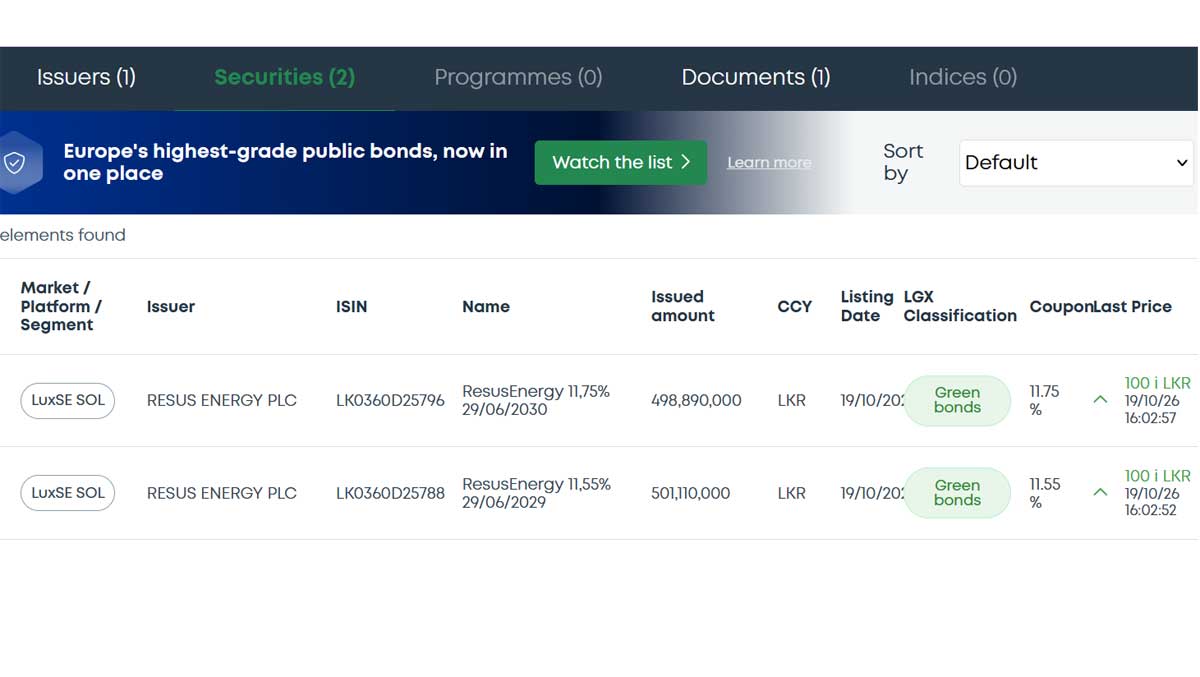Click the Issuer column header
Image resolution: width=1200 pixels, height=677 pixels.
point(171,306)
